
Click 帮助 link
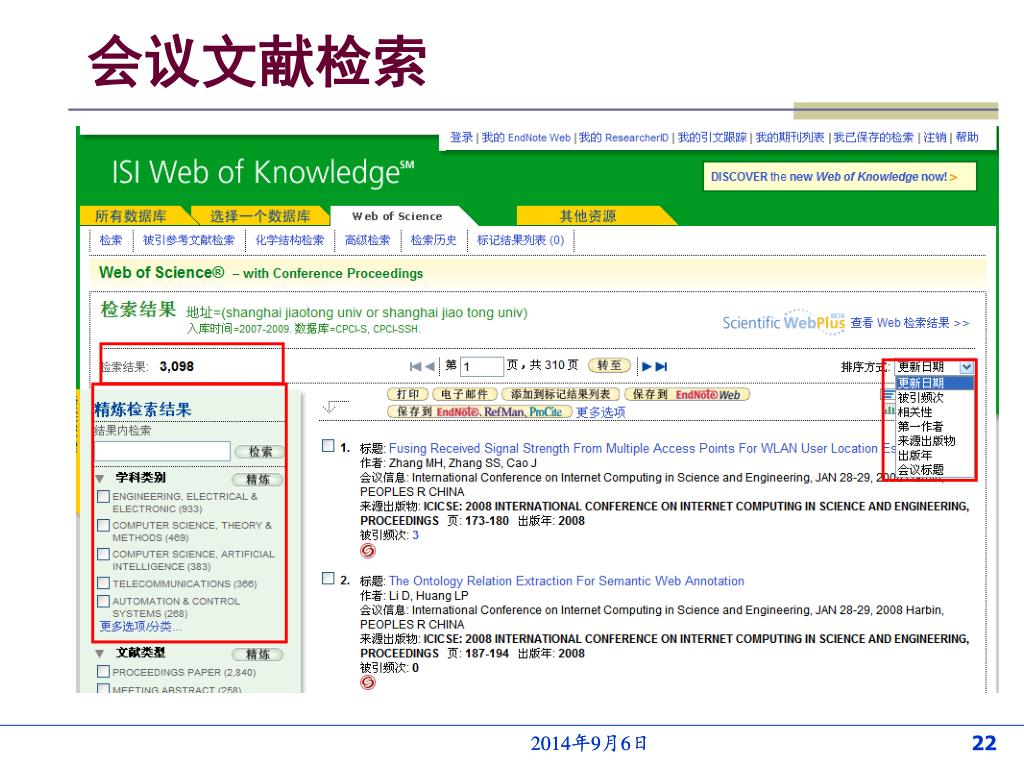tap(967, 137)
